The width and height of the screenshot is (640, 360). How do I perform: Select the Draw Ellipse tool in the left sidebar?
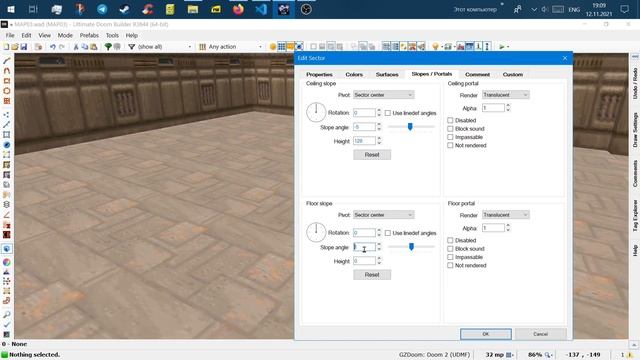(x=7, y=91)
